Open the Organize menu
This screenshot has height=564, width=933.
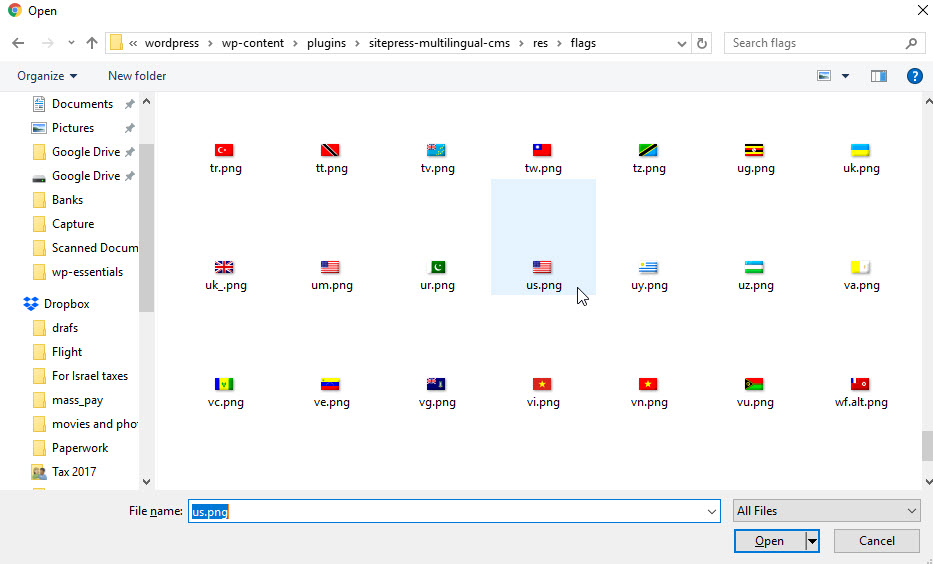(47, 76)
